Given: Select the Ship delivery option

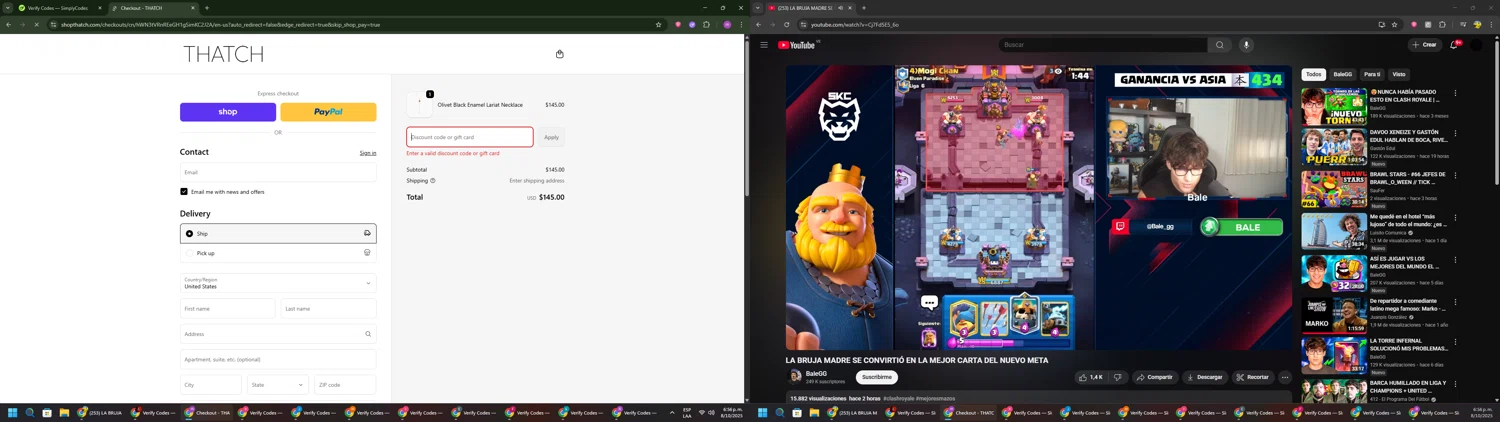Looking at the screenshot, I should point(278,233).
